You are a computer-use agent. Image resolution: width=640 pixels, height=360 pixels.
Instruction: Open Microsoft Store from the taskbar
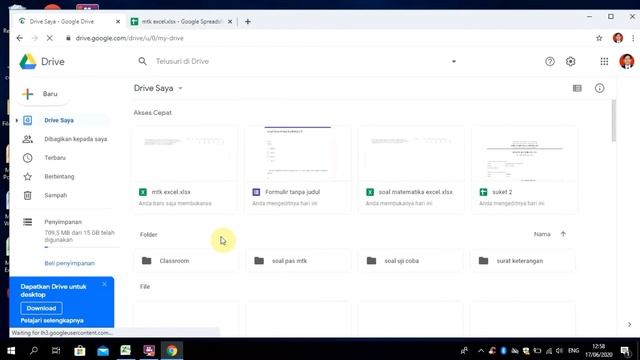80,350
